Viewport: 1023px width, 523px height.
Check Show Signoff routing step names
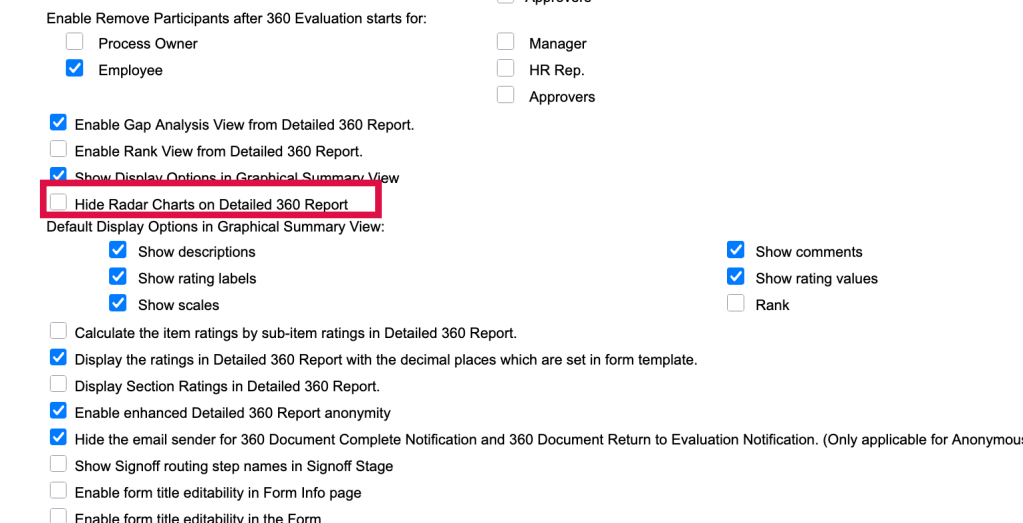pyautogui.click(x=58, y=465)
